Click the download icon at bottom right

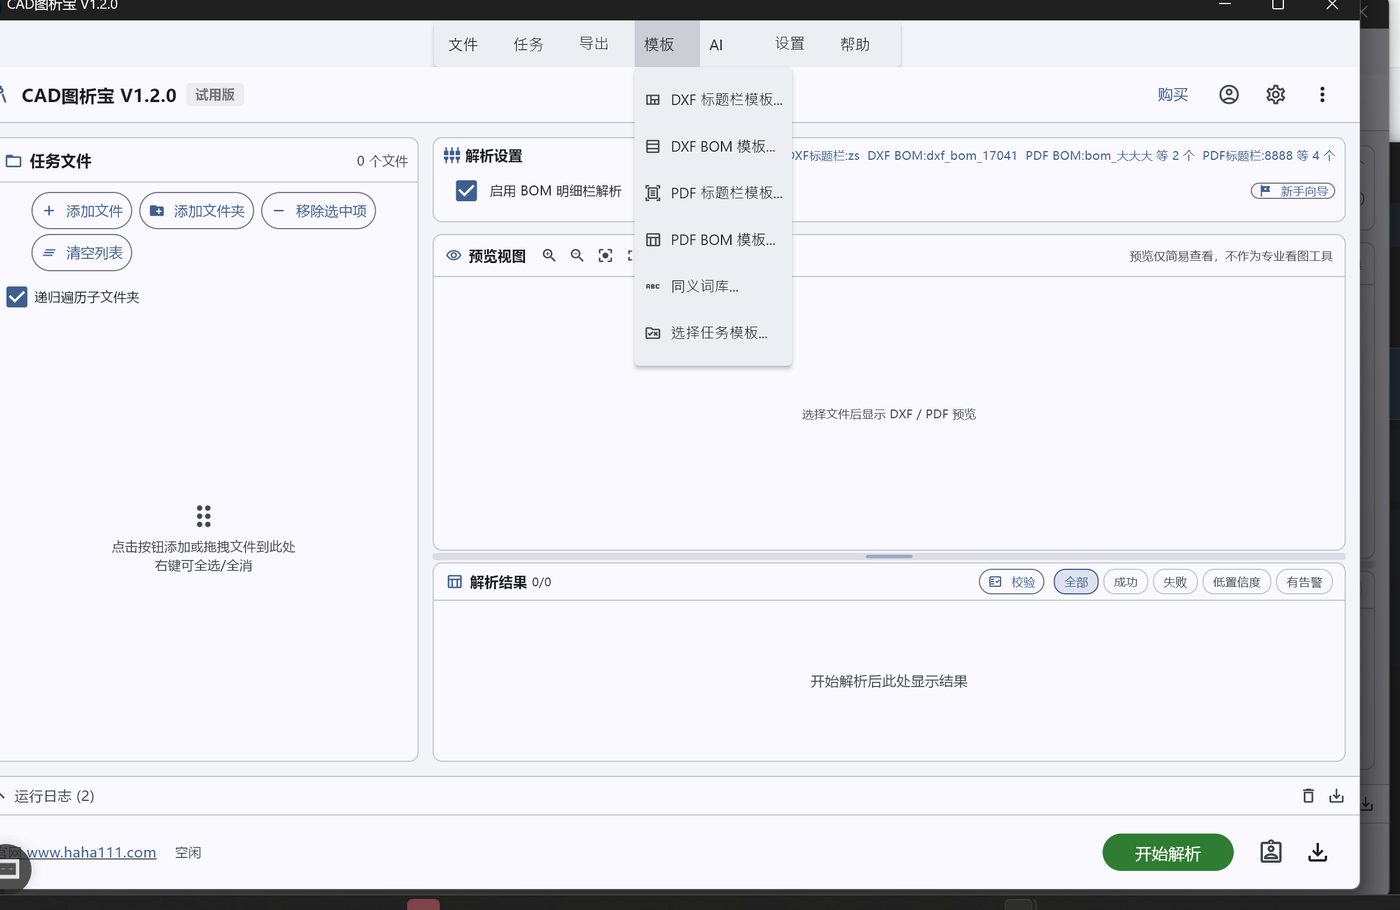coord(1318,852)
